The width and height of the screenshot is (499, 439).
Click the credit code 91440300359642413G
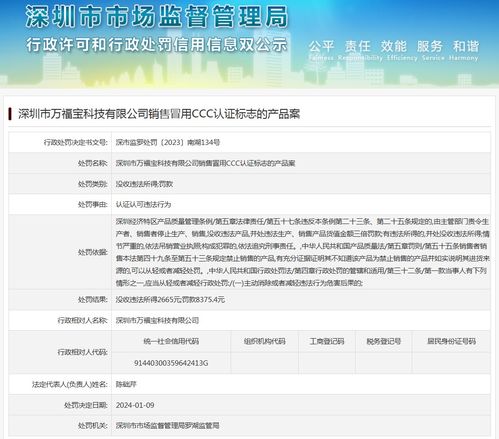coord(171,363)
